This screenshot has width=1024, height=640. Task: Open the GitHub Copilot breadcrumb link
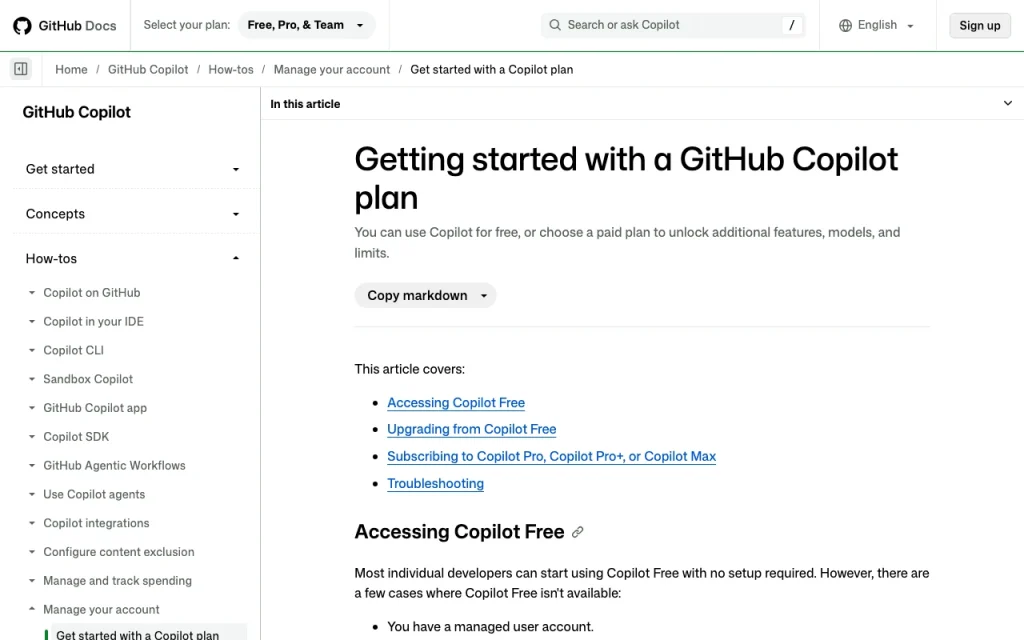tap(148, 69)
